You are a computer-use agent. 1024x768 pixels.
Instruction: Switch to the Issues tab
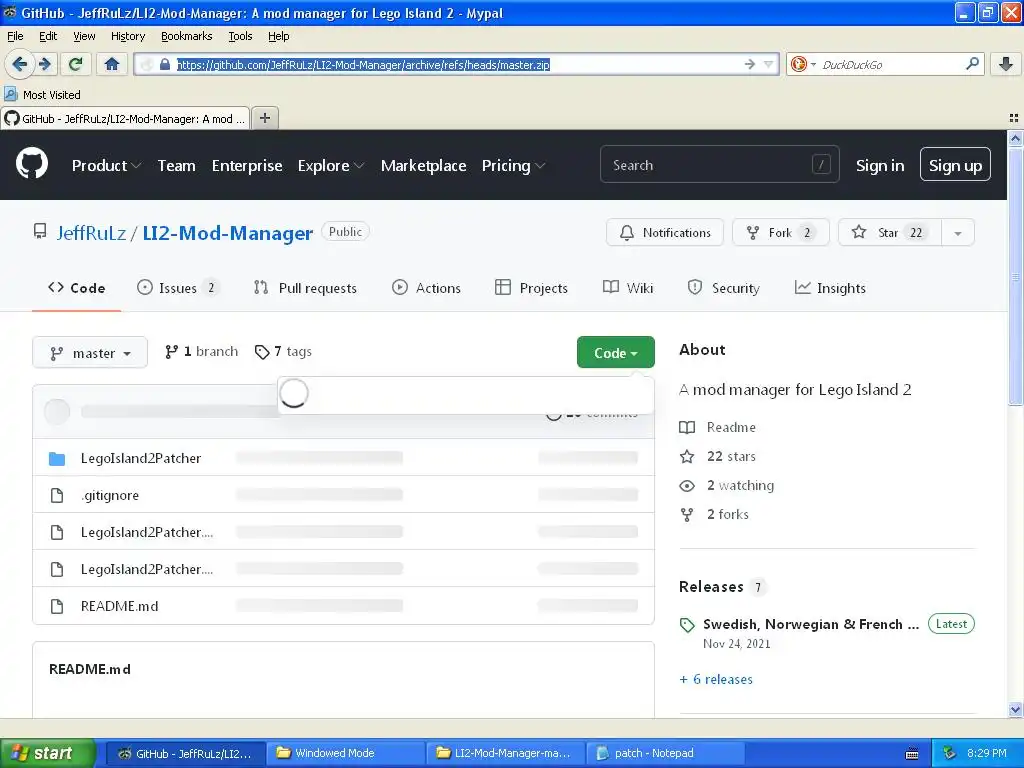177,288
